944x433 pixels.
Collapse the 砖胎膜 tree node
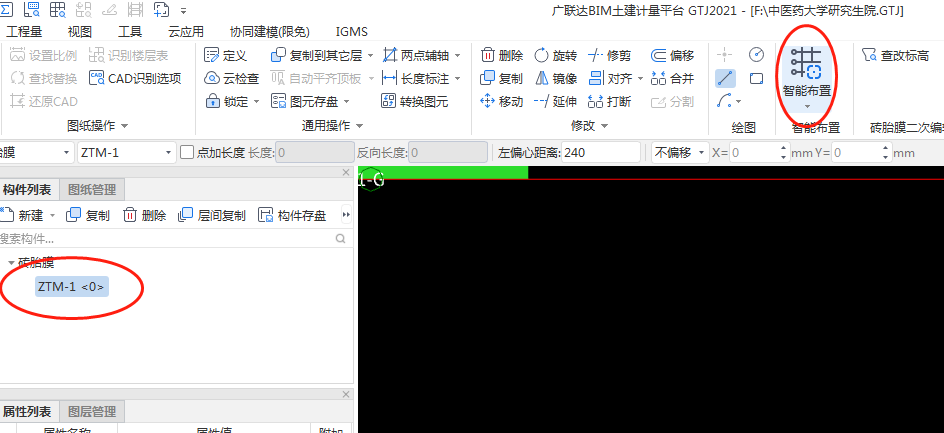(x=12, y=263)
